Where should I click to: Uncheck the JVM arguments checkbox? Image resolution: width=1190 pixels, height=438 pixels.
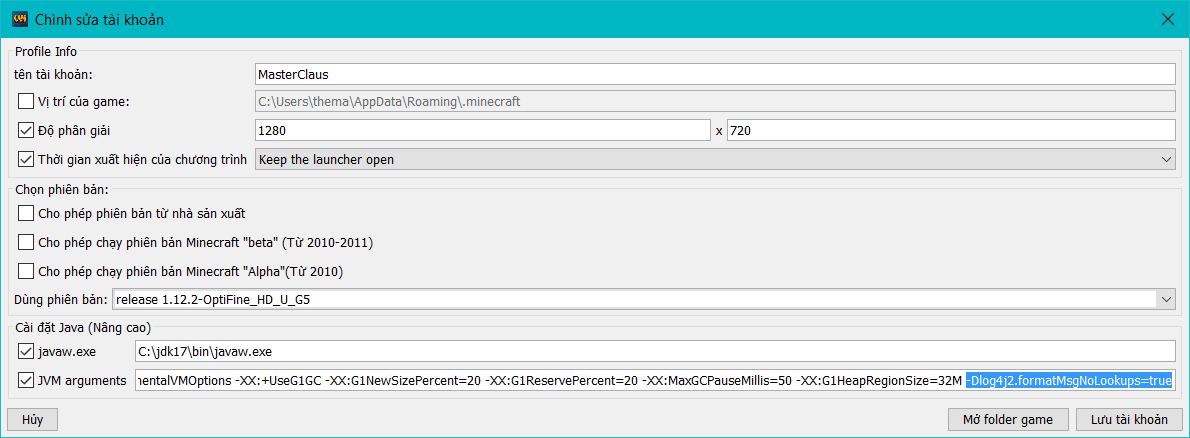[26, 380]
